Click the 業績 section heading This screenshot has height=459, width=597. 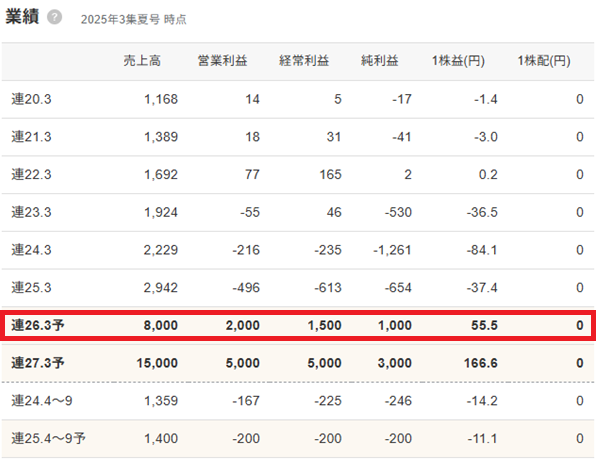pos(22,17)
